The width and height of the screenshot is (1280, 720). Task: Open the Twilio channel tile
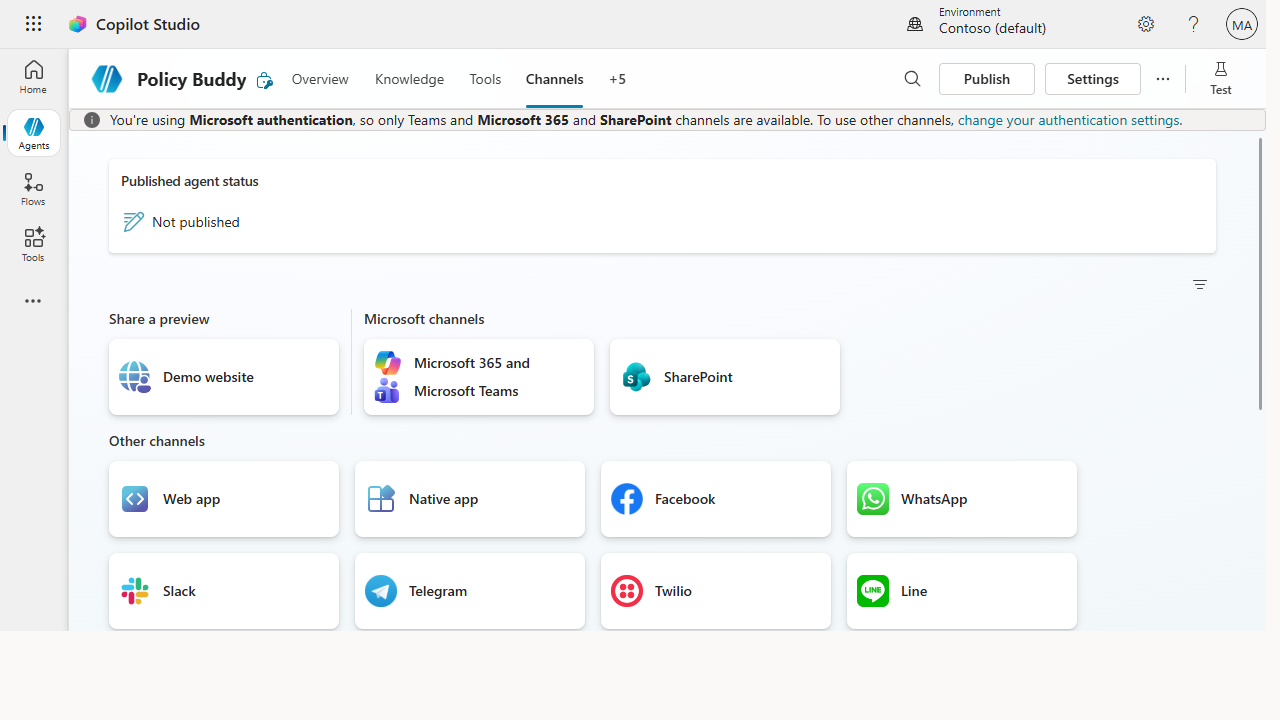pyautogui.click(x=716, y=591)
